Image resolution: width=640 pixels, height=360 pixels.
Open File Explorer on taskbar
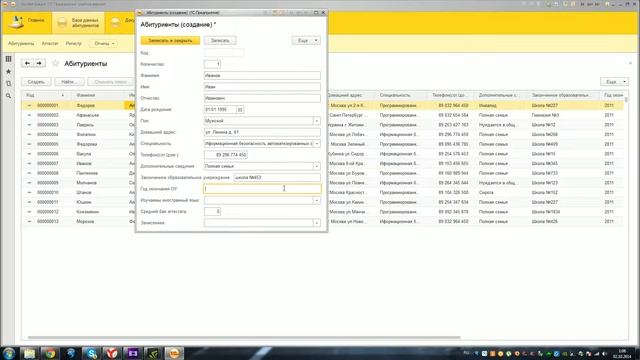coord(29,353)
